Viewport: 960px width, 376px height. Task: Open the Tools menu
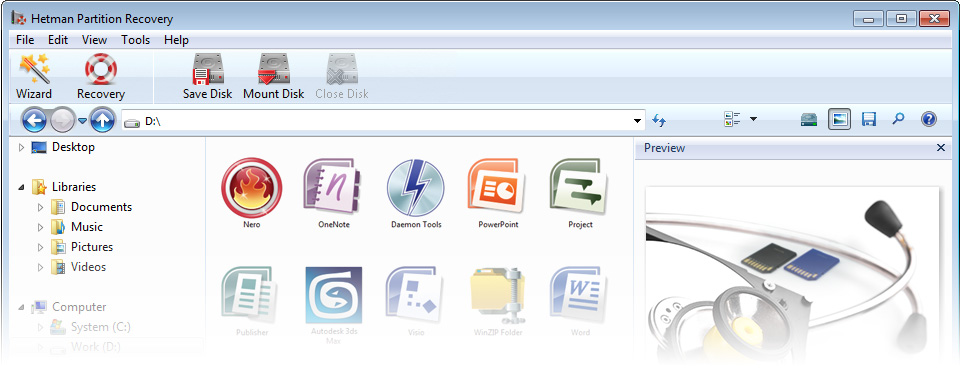[135, 40]
